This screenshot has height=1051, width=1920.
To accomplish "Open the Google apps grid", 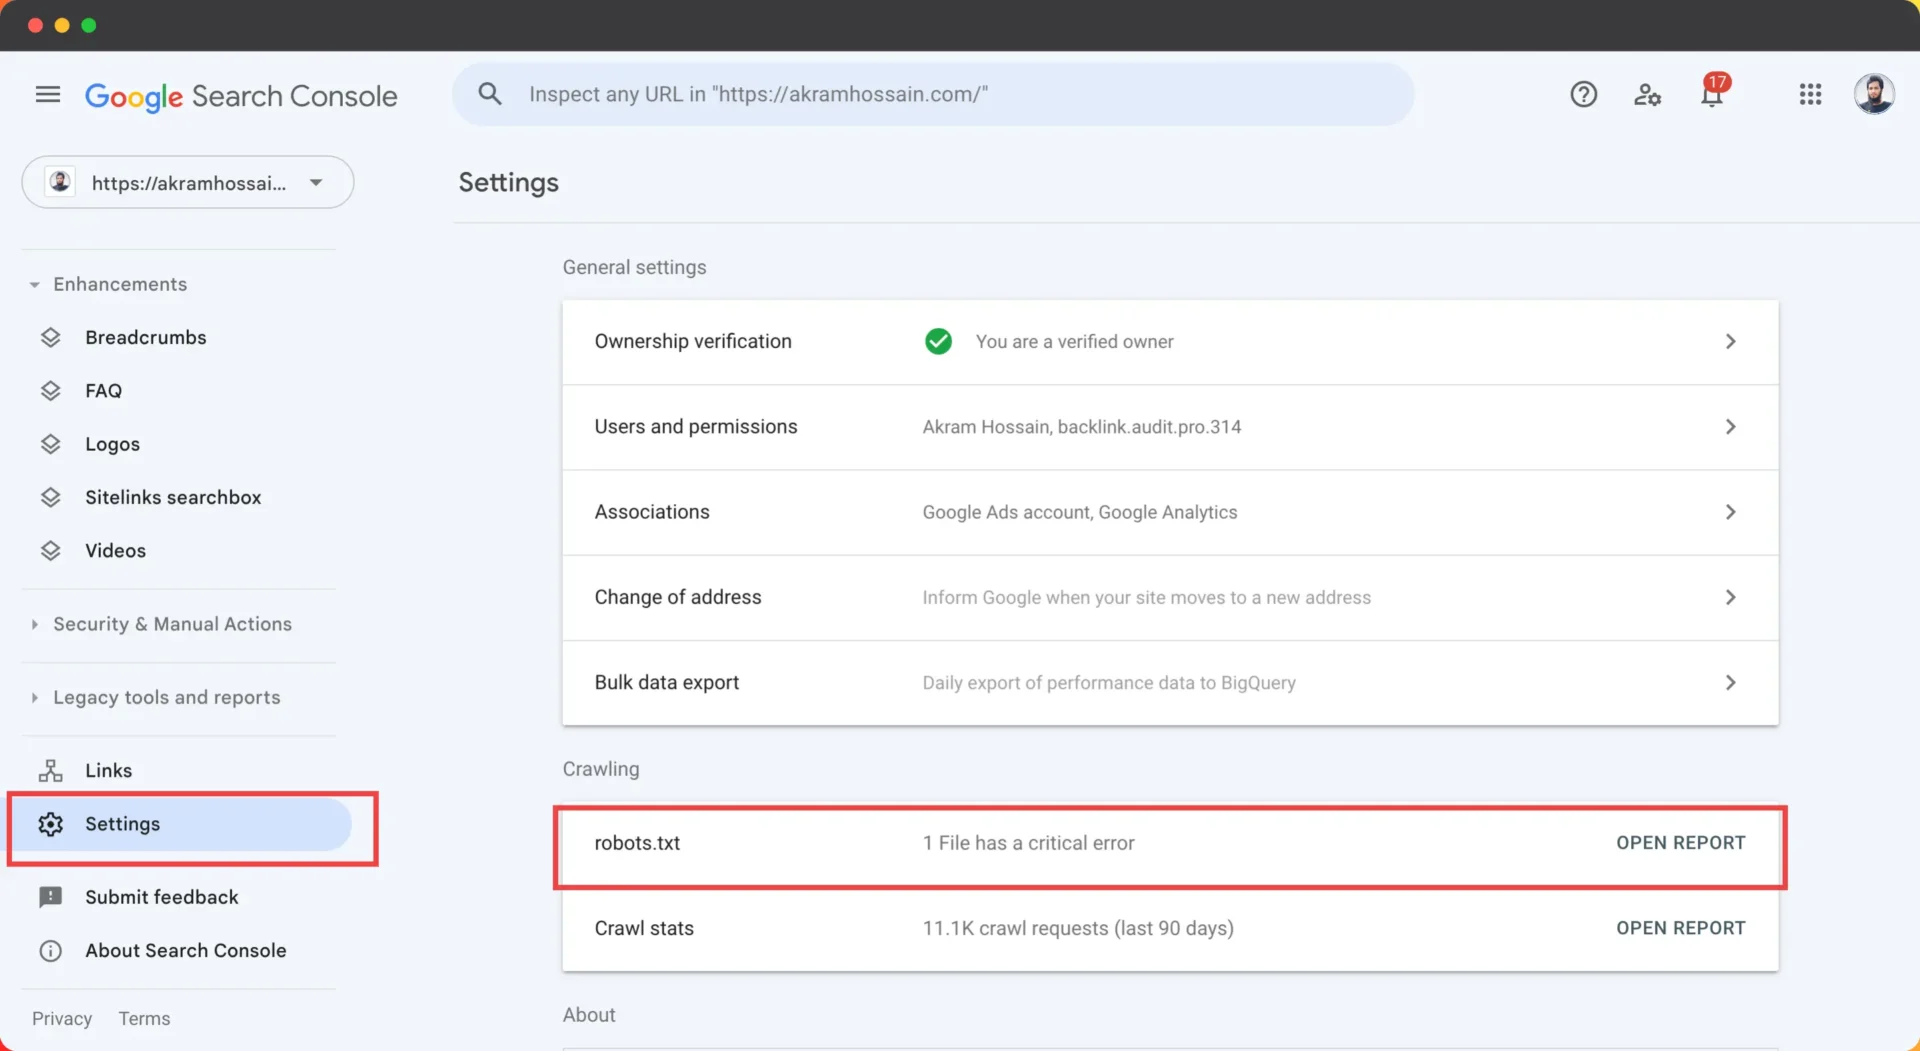I will point(1810,94).
